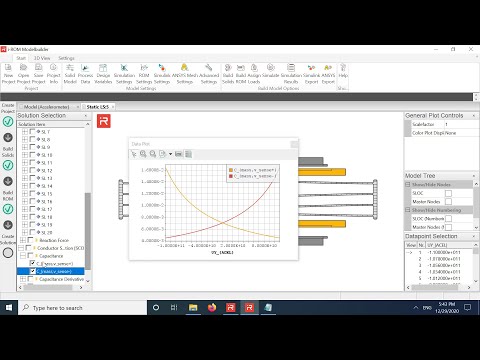Click the Build ROM ribbon icon
Image resolution: width=480 pixels, height=360 pixels.
pyautogui.click(x=241, y=74)
